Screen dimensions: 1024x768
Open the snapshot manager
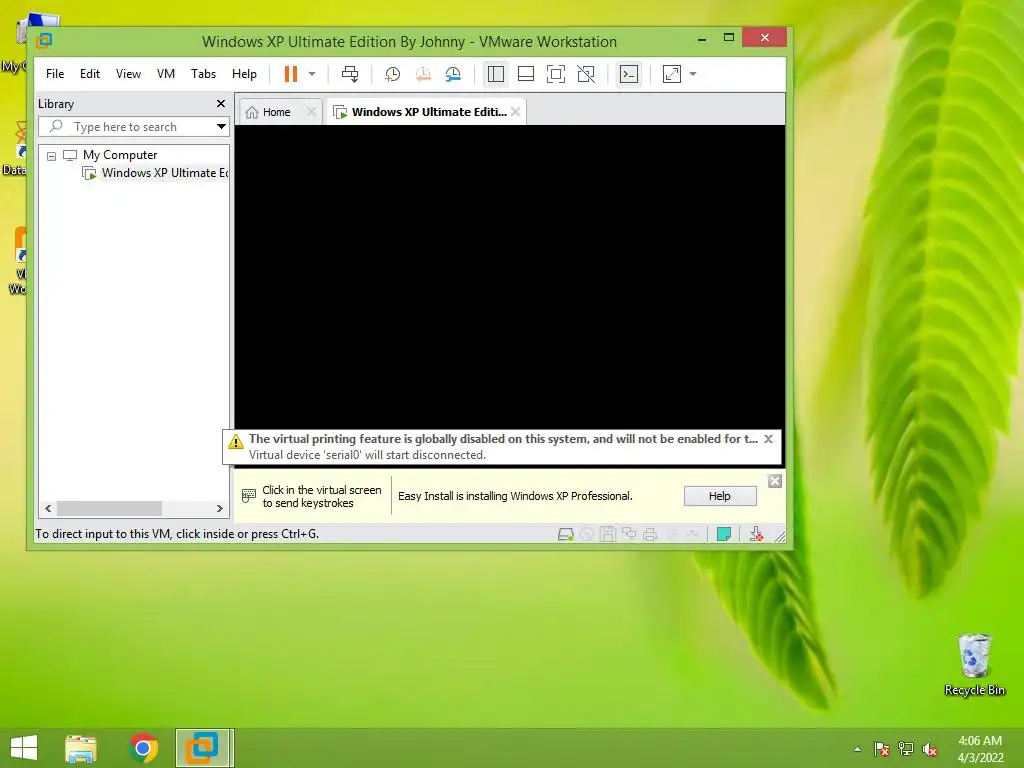point(453,74)
